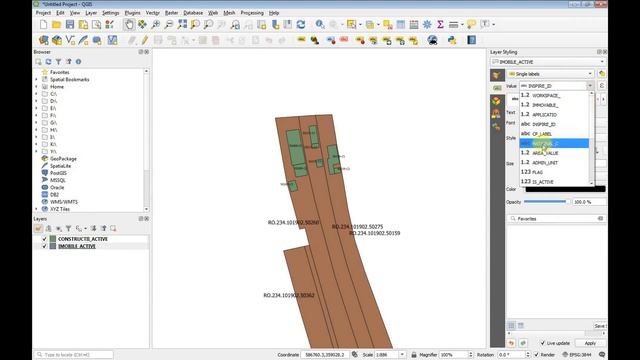Open the Vector menu
Screen dimensions: 640x360
152,13
